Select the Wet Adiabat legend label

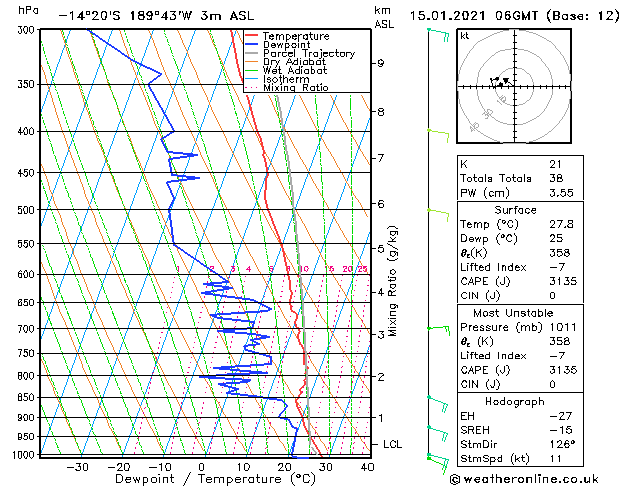(x=295, y=71)
